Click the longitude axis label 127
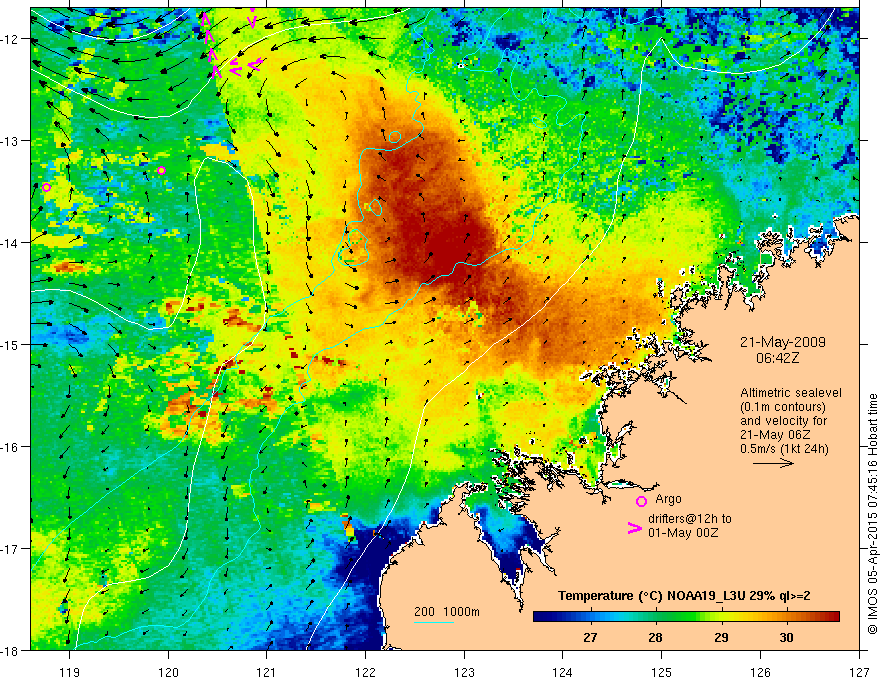The image size is (880, 680). coord(859,672)
